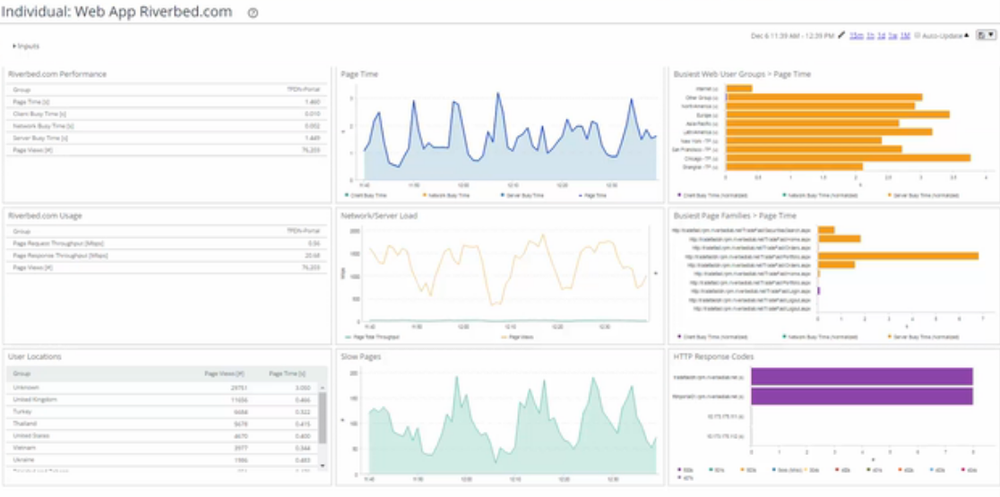Viewport: 1000px width, 497px height.
Task: Toggle Page Time legend entry in Page Time chart
Action: tap(592, 195)
